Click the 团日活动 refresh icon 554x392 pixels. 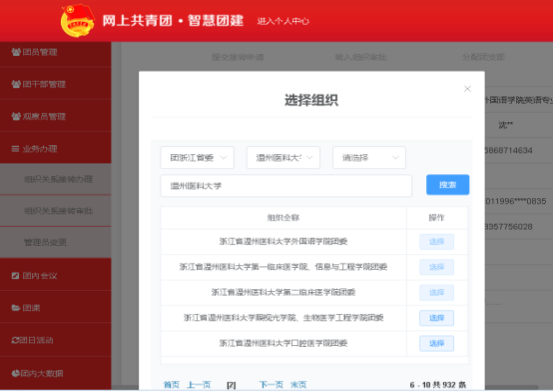[x=15, y=340]
